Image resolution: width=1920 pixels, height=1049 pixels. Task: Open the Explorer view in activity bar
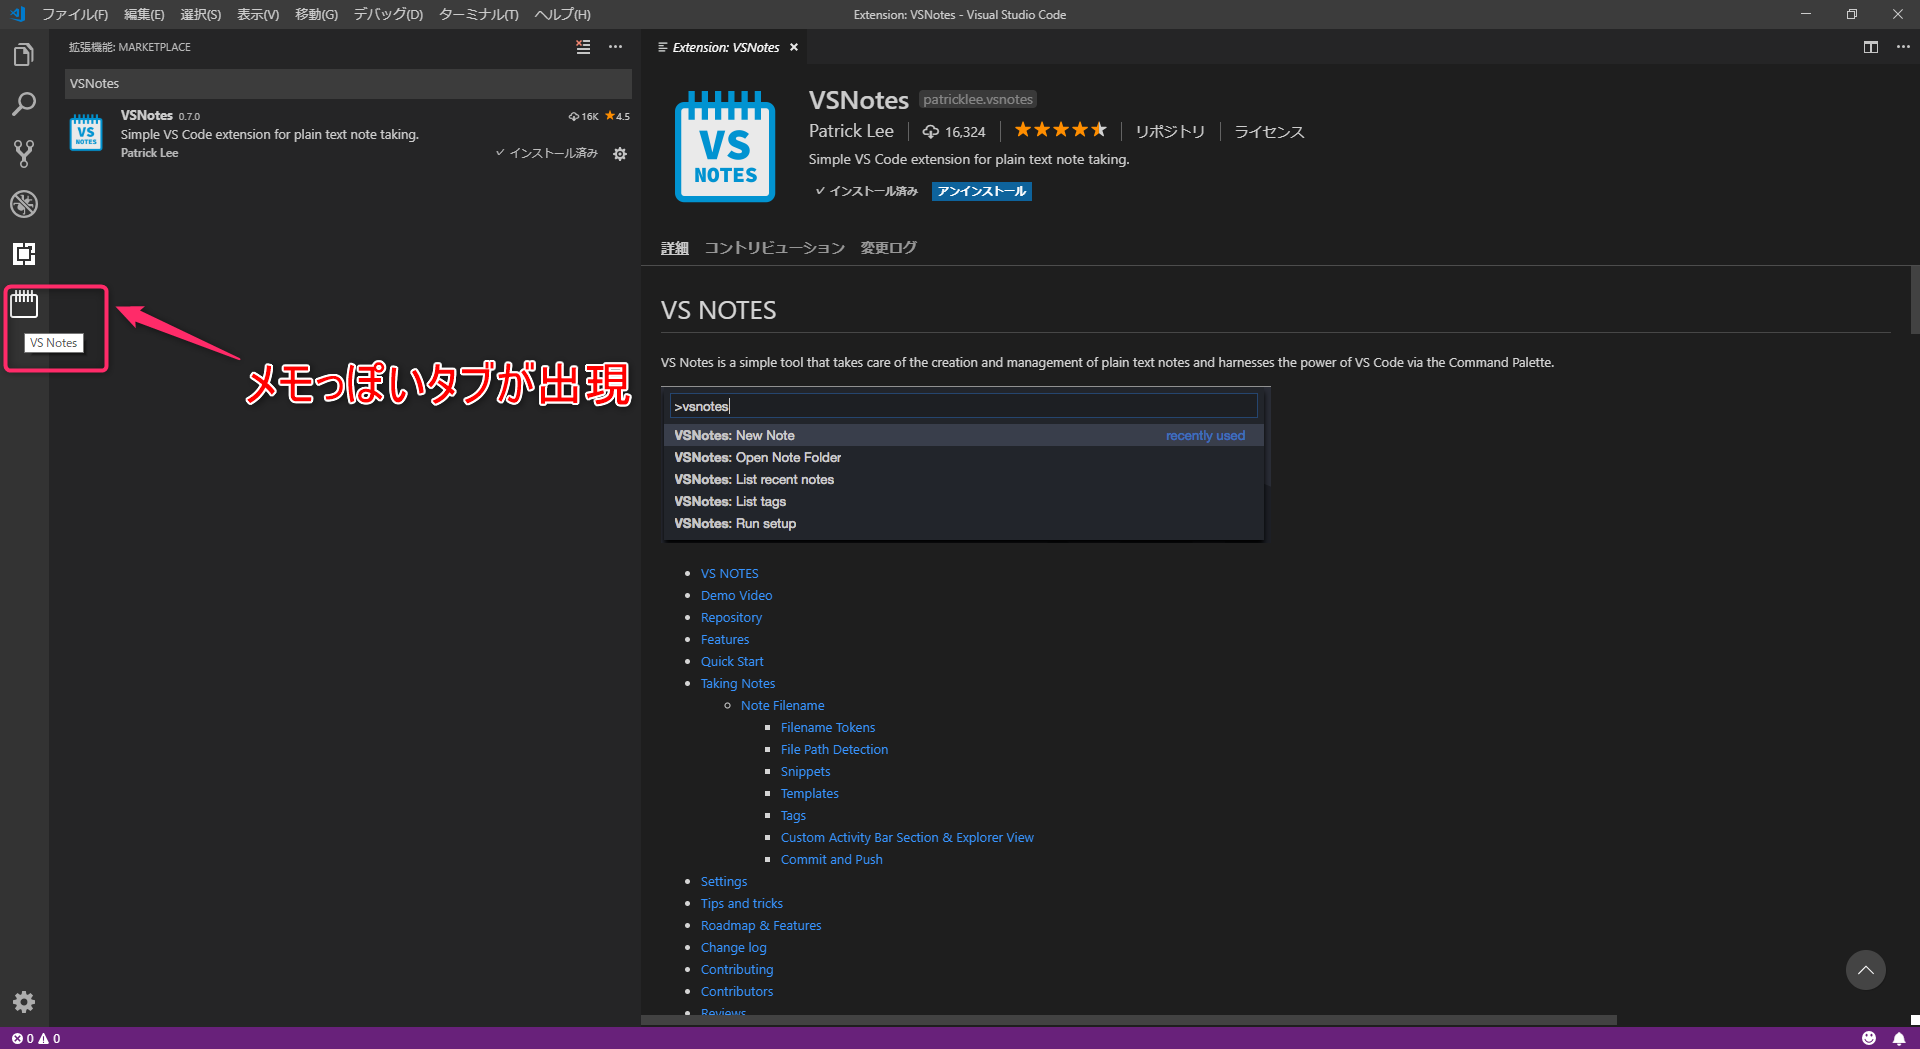[x=24, y=54]
